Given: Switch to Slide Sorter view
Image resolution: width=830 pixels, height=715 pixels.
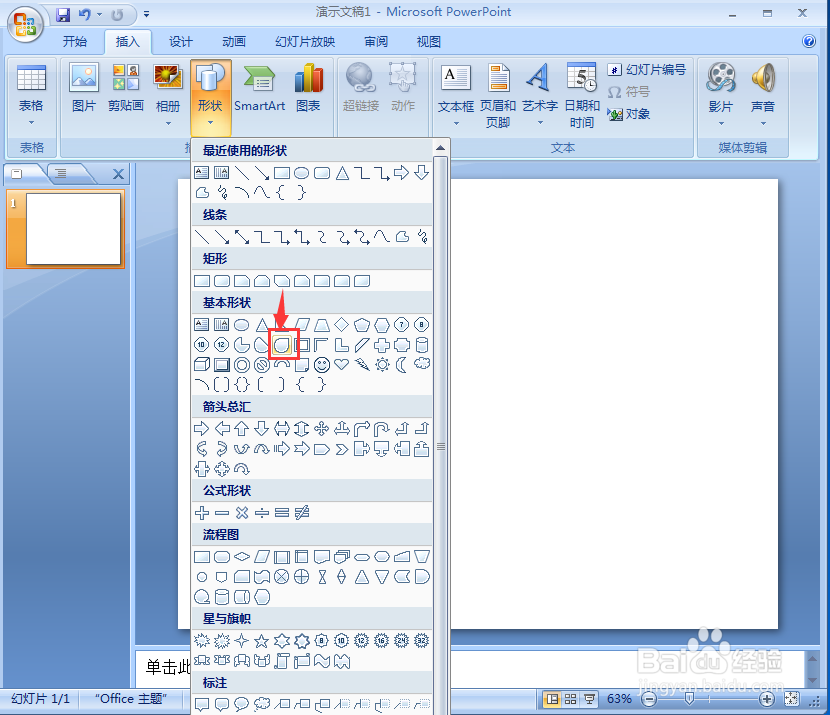Looking at the screenshot, I should click(x=571, y=699).
